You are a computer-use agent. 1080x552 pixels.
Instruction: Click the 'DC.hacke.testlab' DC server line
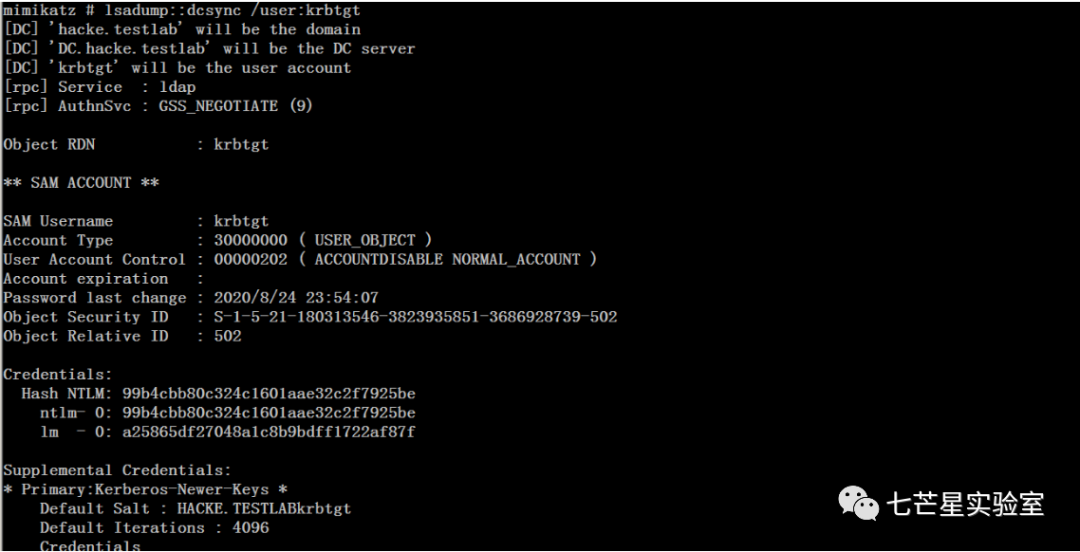pos(209,49)
